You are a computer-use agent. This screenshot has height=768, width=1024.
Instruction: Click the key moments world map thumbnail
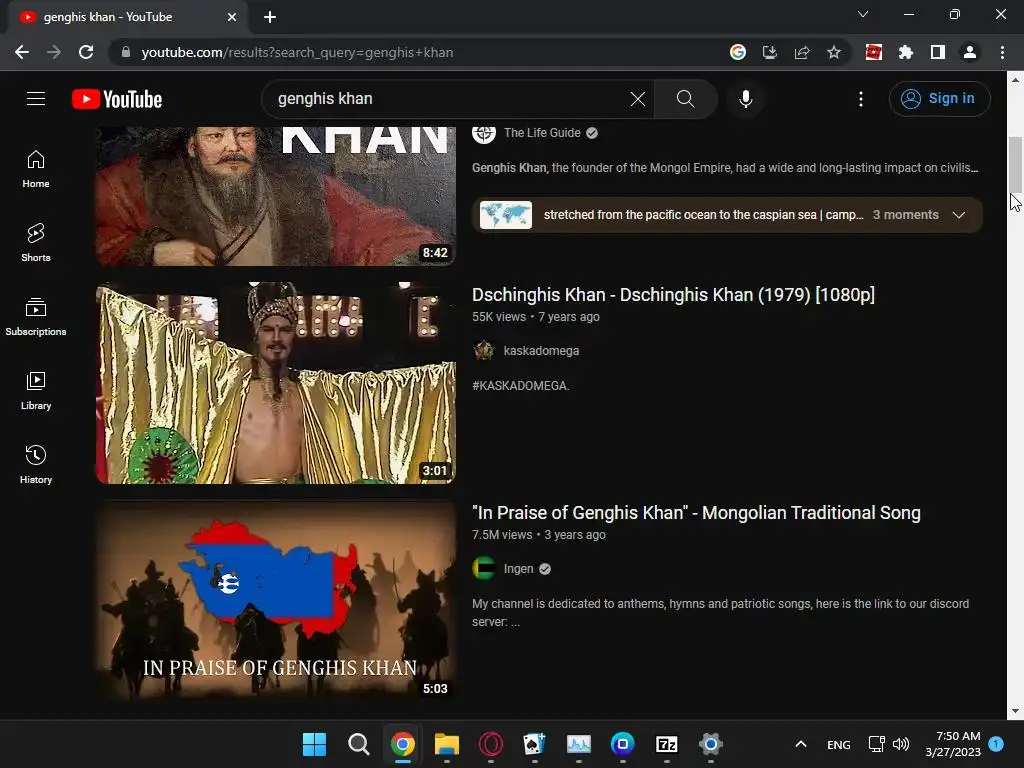pyautogui.click(x=506, y=215)
